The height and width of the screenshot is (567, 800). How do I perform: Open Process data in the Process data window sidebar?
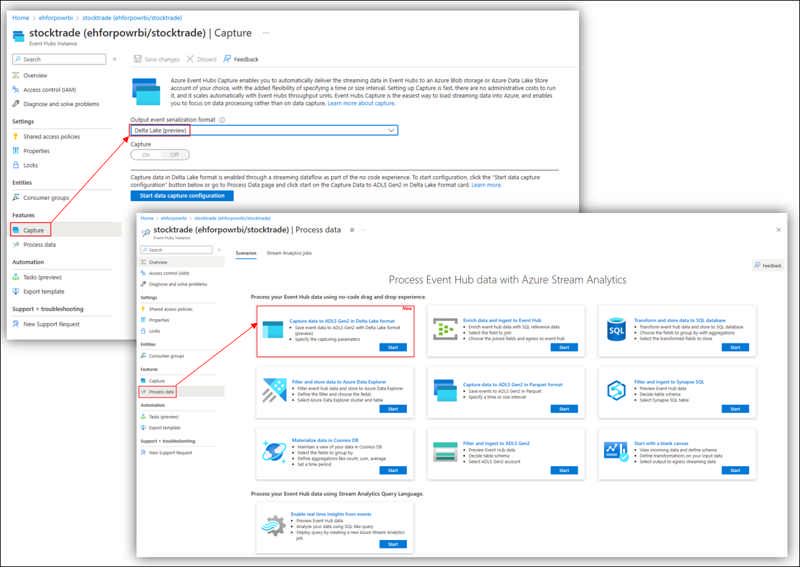pos(161,392)
